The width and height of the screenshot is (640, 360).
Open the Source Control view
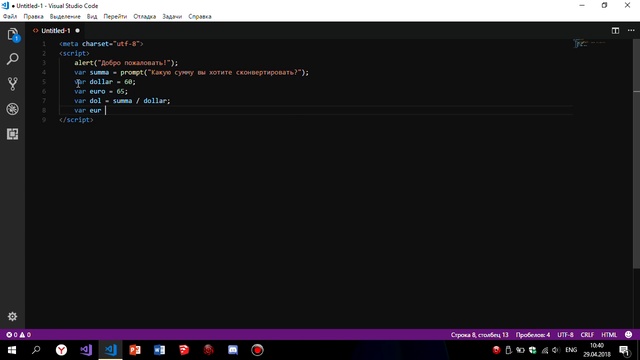click(x=12, y=84)
